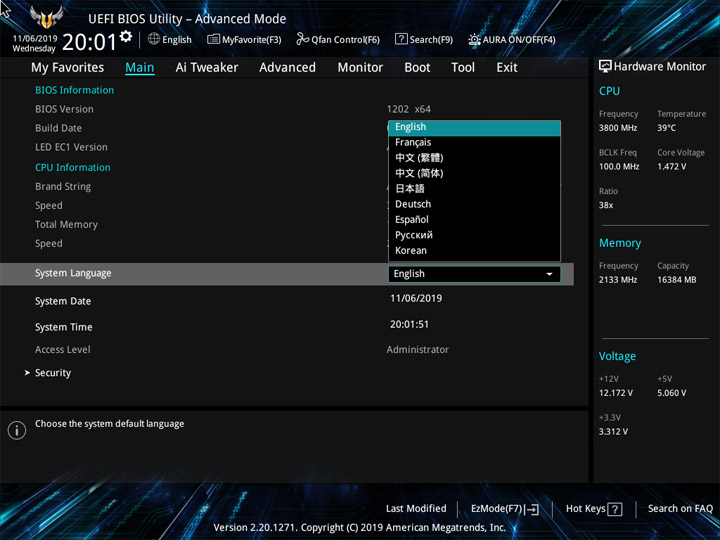Click the Hot Keys label
This screenshot has height=540, width=720.
point(585,508)
